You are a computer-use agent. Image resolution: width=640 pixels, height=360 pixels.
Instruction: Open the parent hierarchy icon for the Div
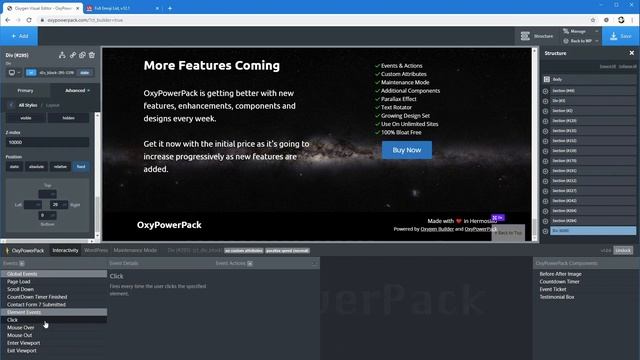point(62,55)
